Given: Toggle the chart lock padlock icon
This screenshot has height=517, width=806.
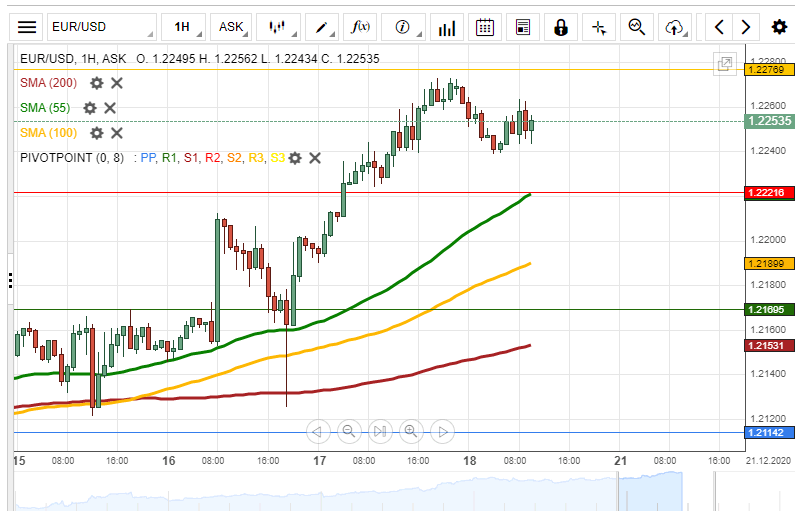Looking at the screenshot, I should [x=561, y=27].
